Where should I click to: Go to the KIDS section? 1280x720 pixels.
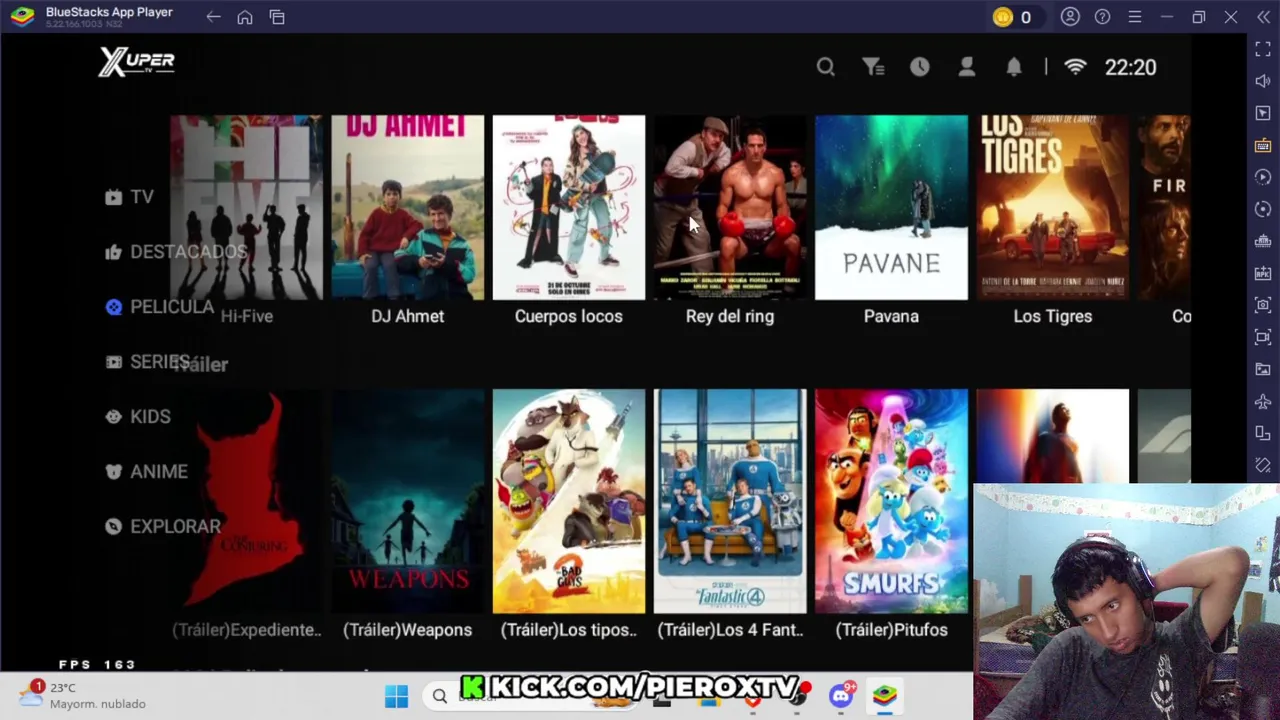click(x=138, y=417)
